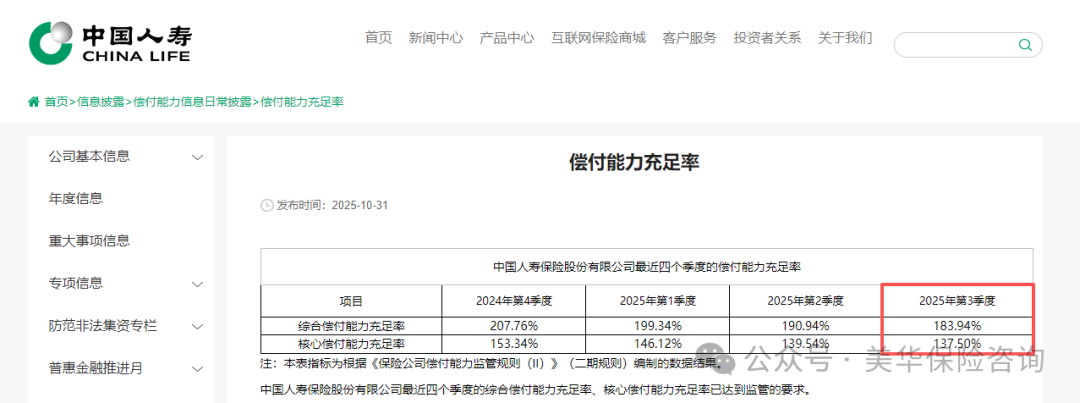Click the home icon in breadcrumb
Screen dimensions: 1080x403
point(34,102)
